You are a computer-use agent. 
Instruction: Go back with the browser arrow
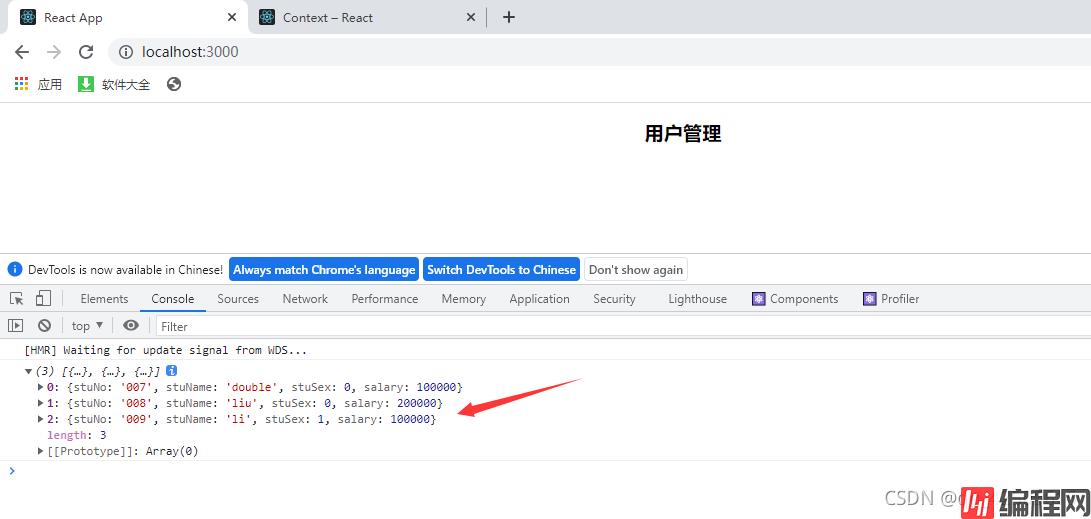tap(22, 52)
